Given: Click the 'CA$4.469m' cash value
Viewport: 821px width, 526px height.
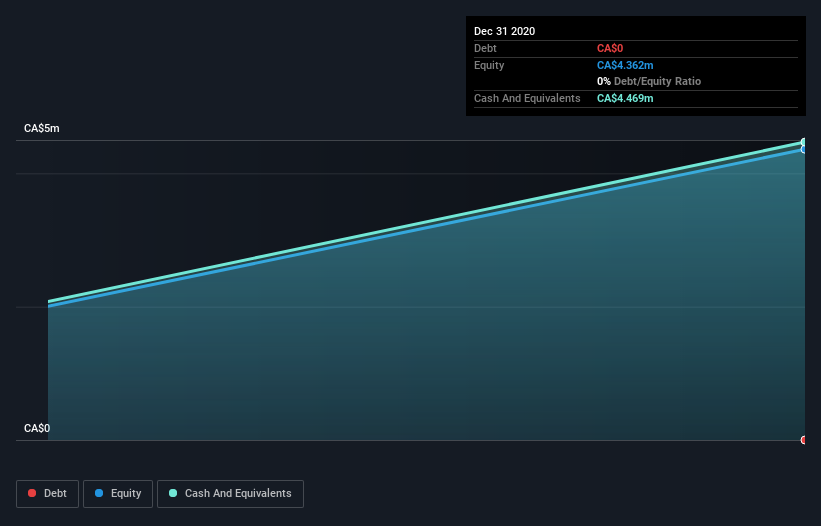Looking at the screenshot, I should [x=625, y=98].
